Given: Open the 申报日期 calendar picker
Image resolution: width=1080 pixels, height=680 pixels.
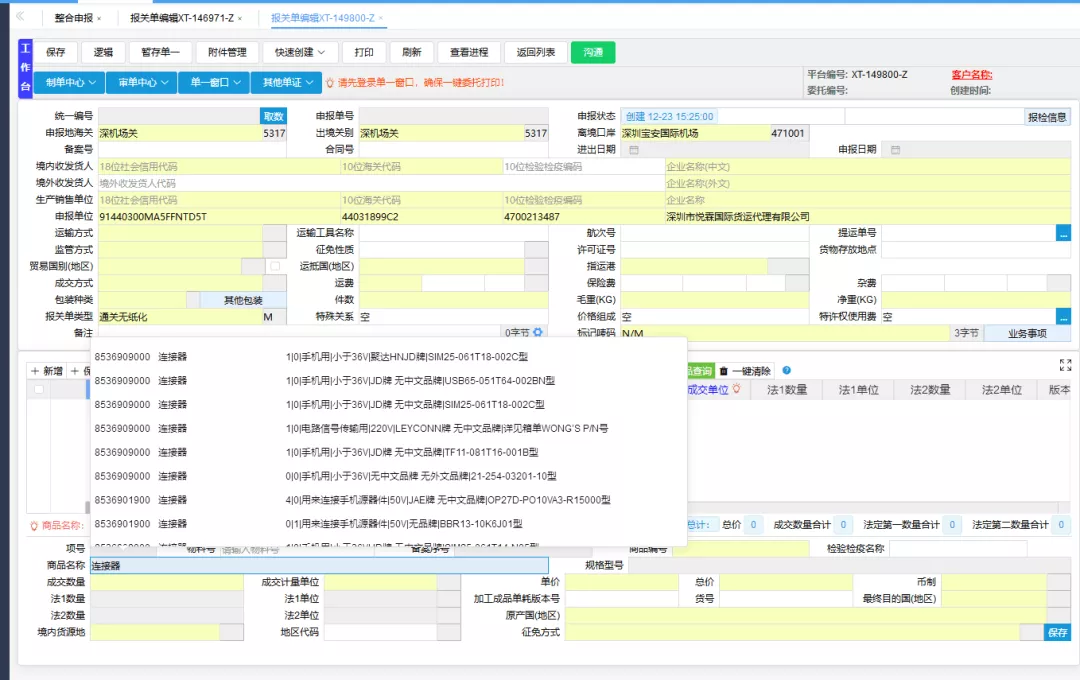Looking at the screenshot, I should [x=895, y=150].
